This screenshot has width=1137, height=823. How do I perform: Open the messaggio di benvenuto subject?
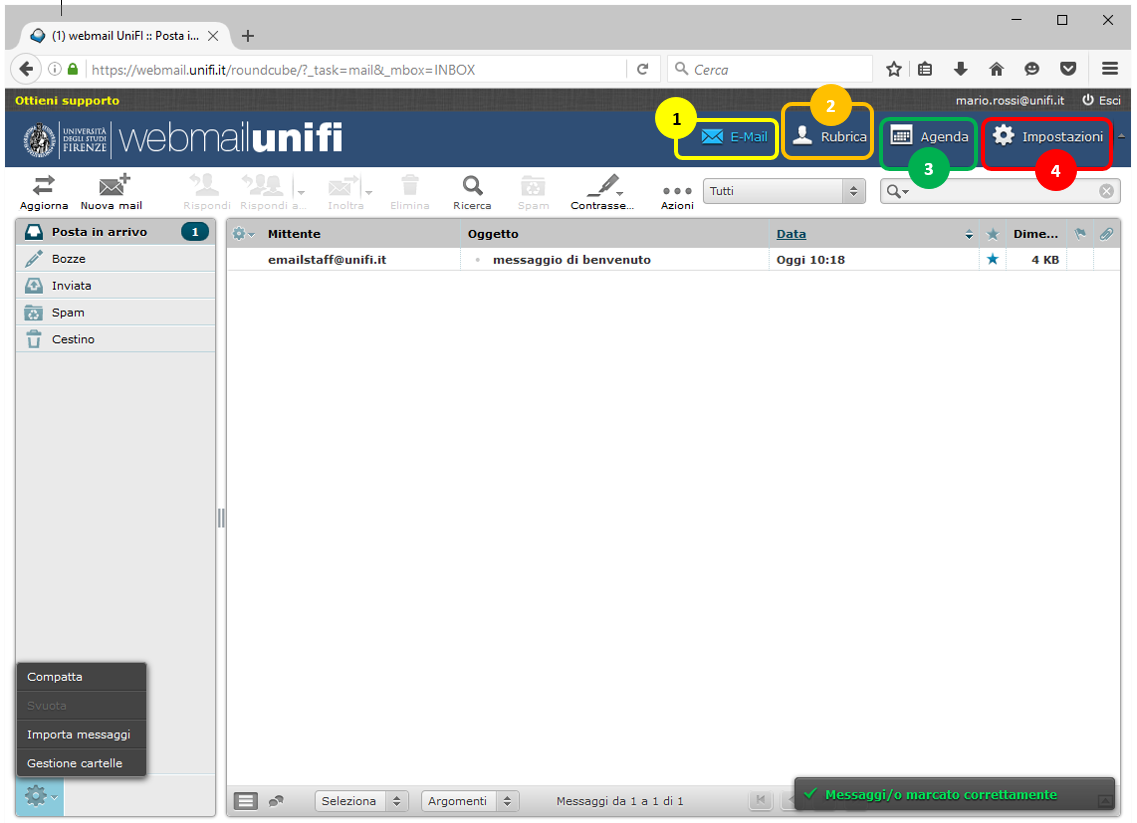pos(571,260)
